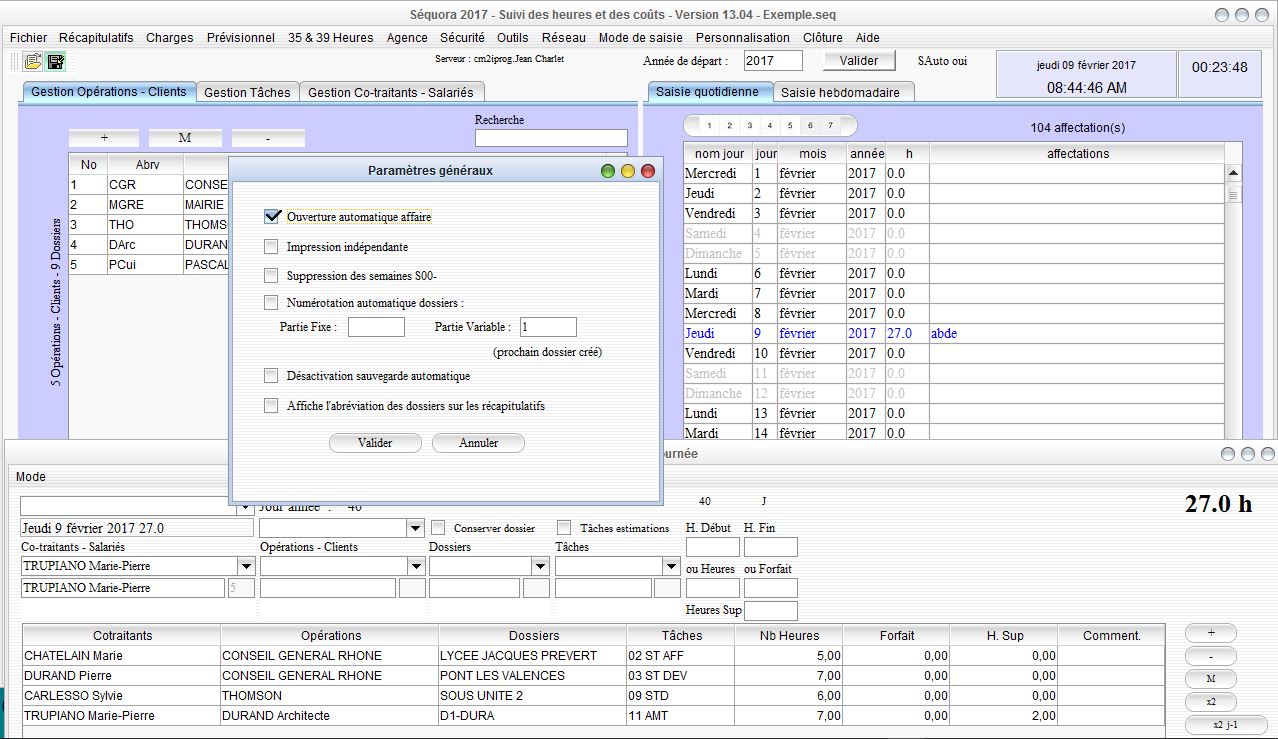Click inside the Recherche search field
1278x739 pixels.
pyautogui.click(x=551, y=137)
